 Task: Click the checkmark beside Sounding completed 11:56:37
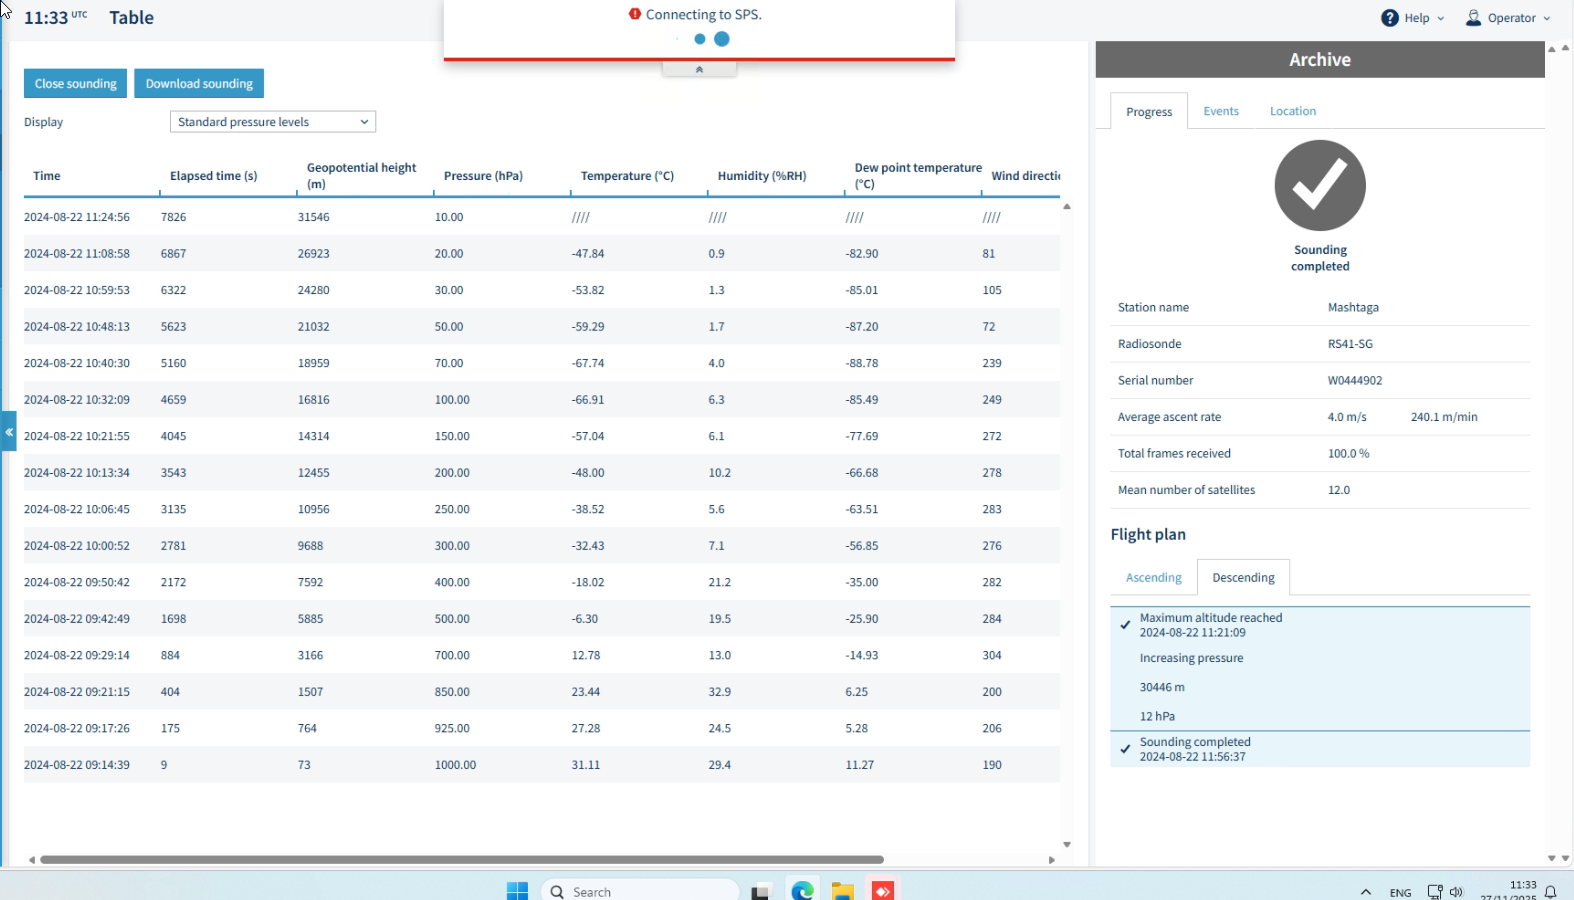coord(1125,749)
